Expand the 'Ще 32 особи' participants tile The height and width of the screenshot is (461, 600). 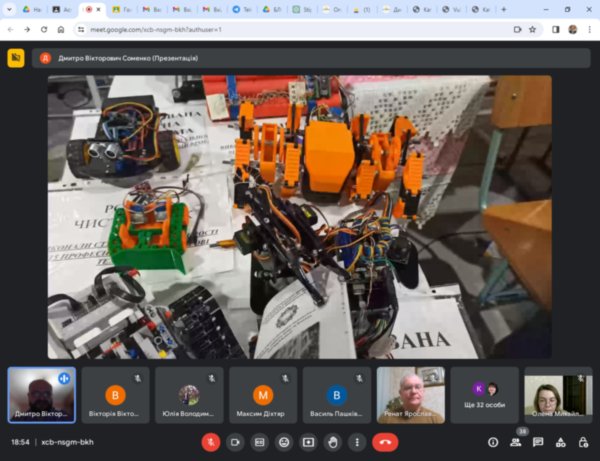(x=484, y=394)
